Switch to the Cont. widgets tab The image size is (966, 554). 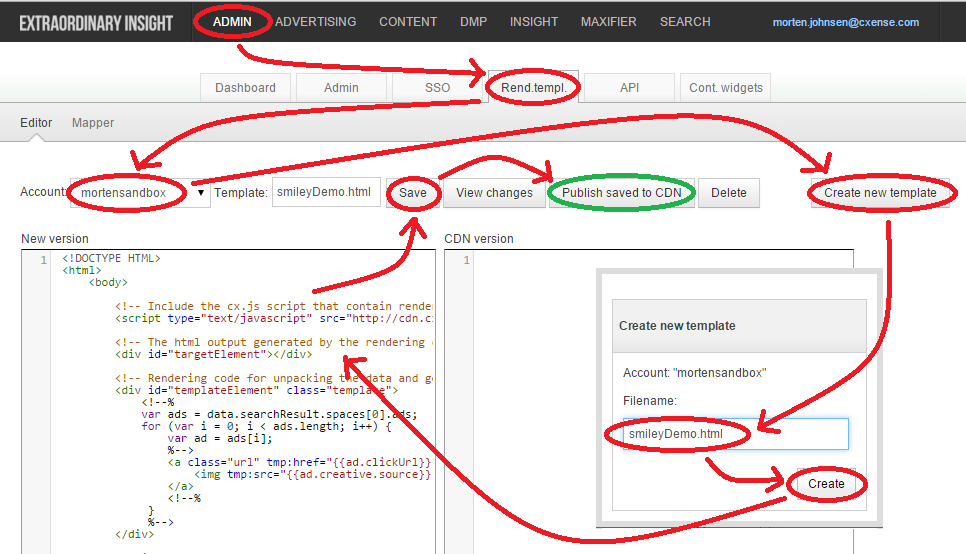click(726, 88)
